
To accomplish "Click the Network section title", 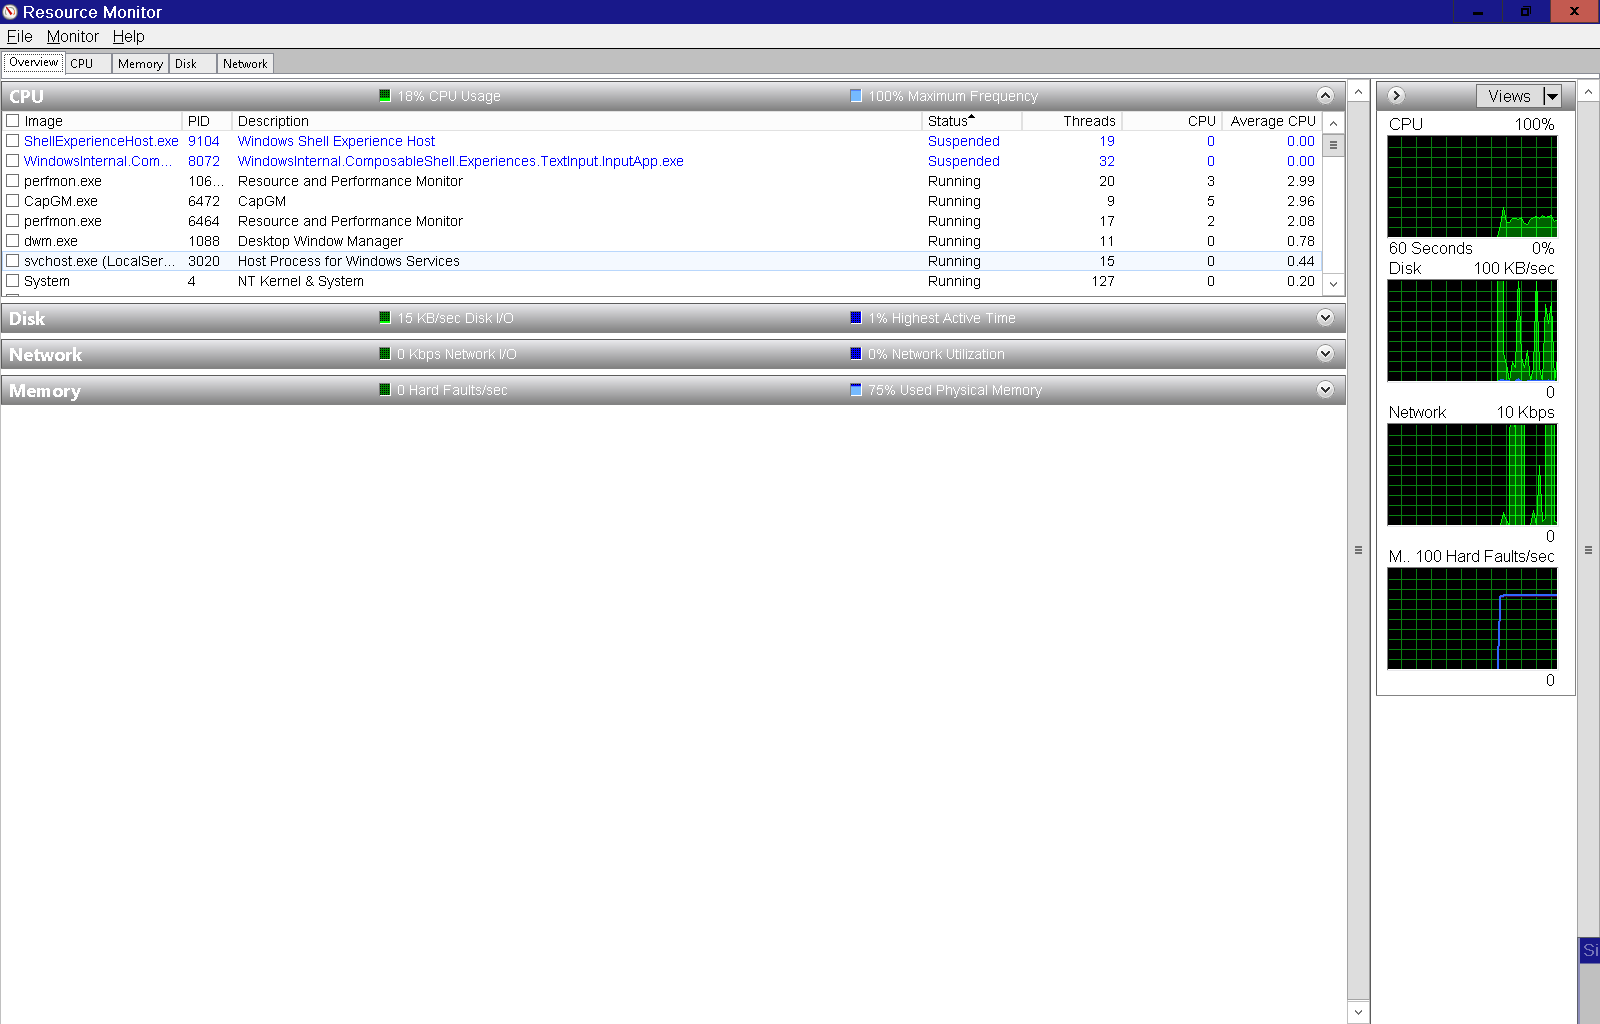I will click(46, 354).
